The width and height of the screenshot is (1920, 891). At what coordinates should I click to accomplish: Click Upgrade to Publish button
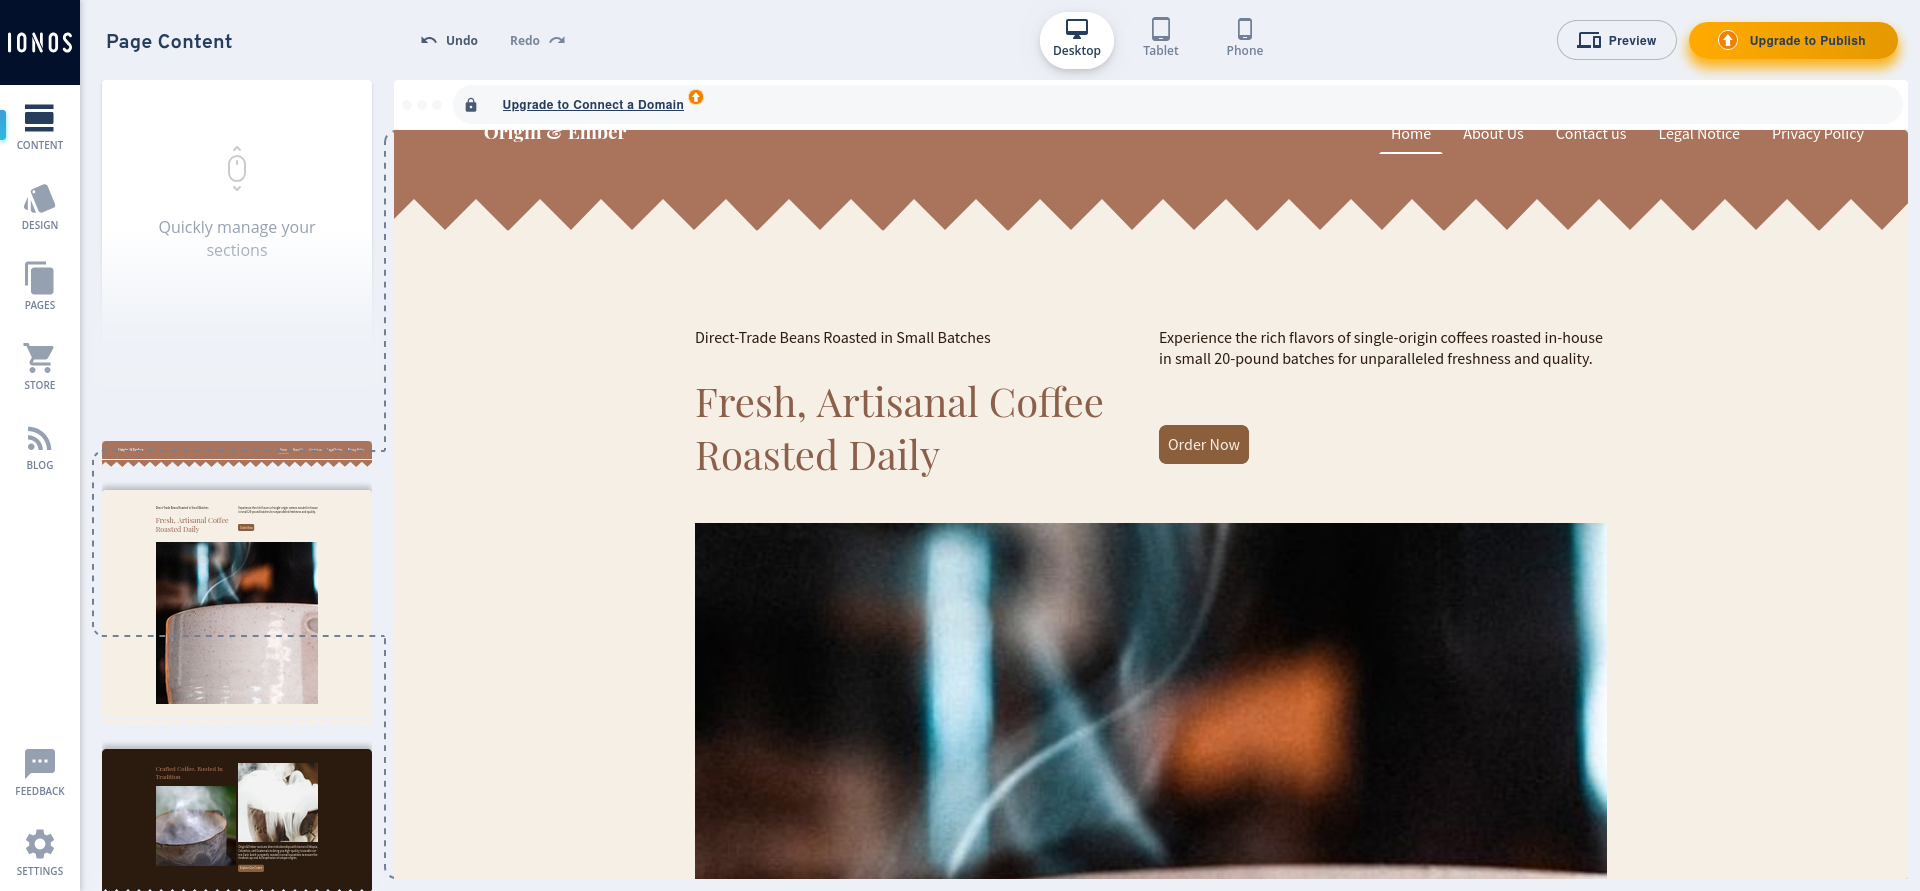[x=1793, y=41]
